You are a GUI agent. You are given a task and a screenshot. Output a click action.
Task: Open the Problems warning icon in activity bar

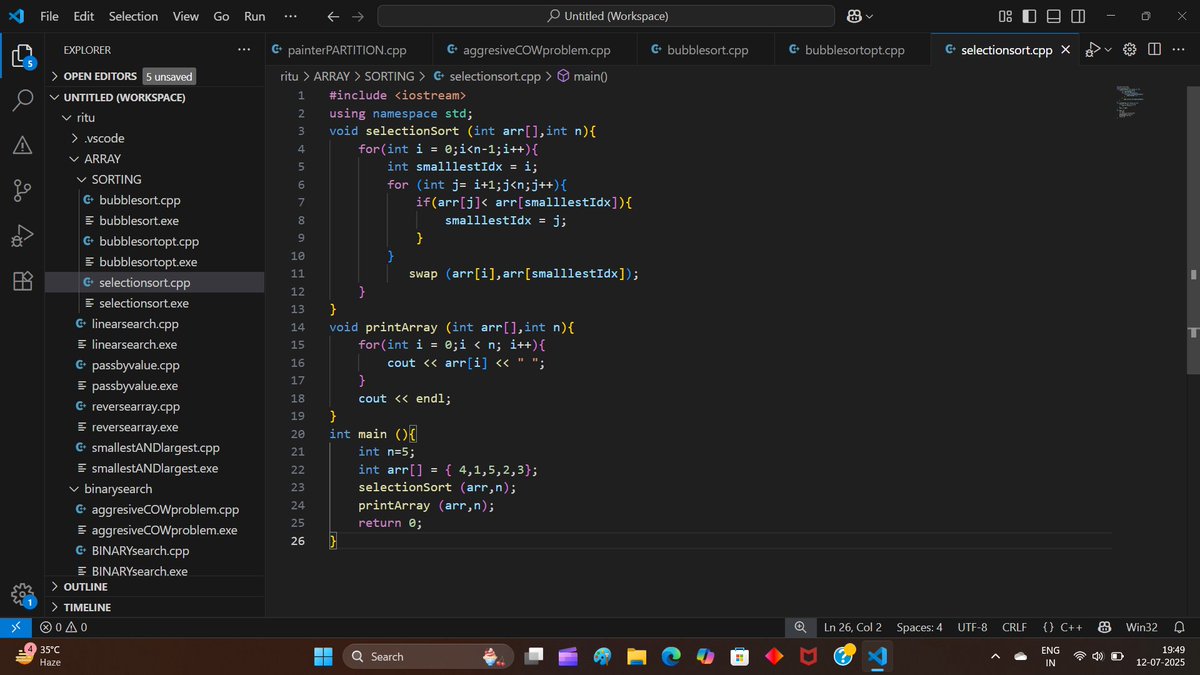(23, 146)
